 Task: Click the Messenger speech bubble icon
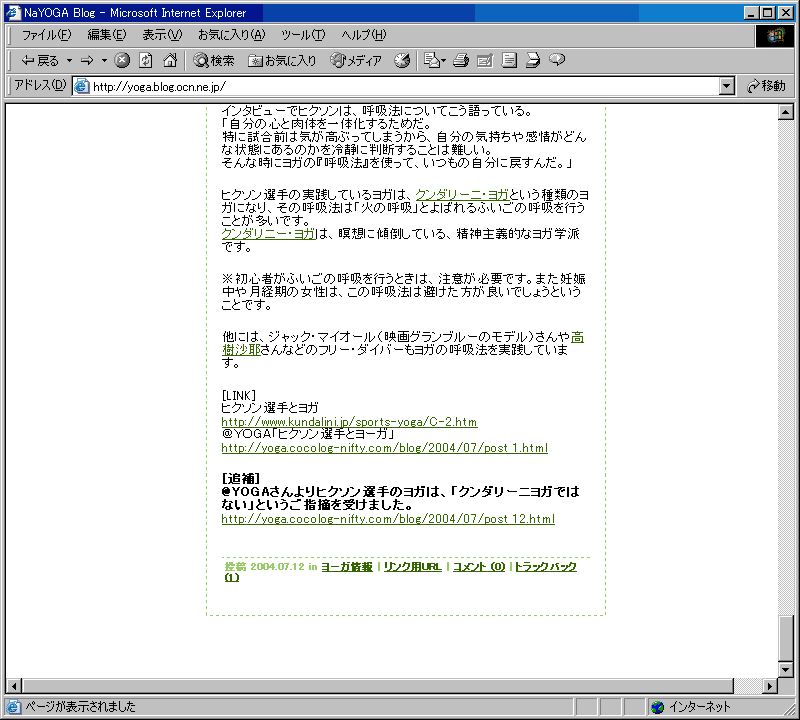tap(557, 60)
